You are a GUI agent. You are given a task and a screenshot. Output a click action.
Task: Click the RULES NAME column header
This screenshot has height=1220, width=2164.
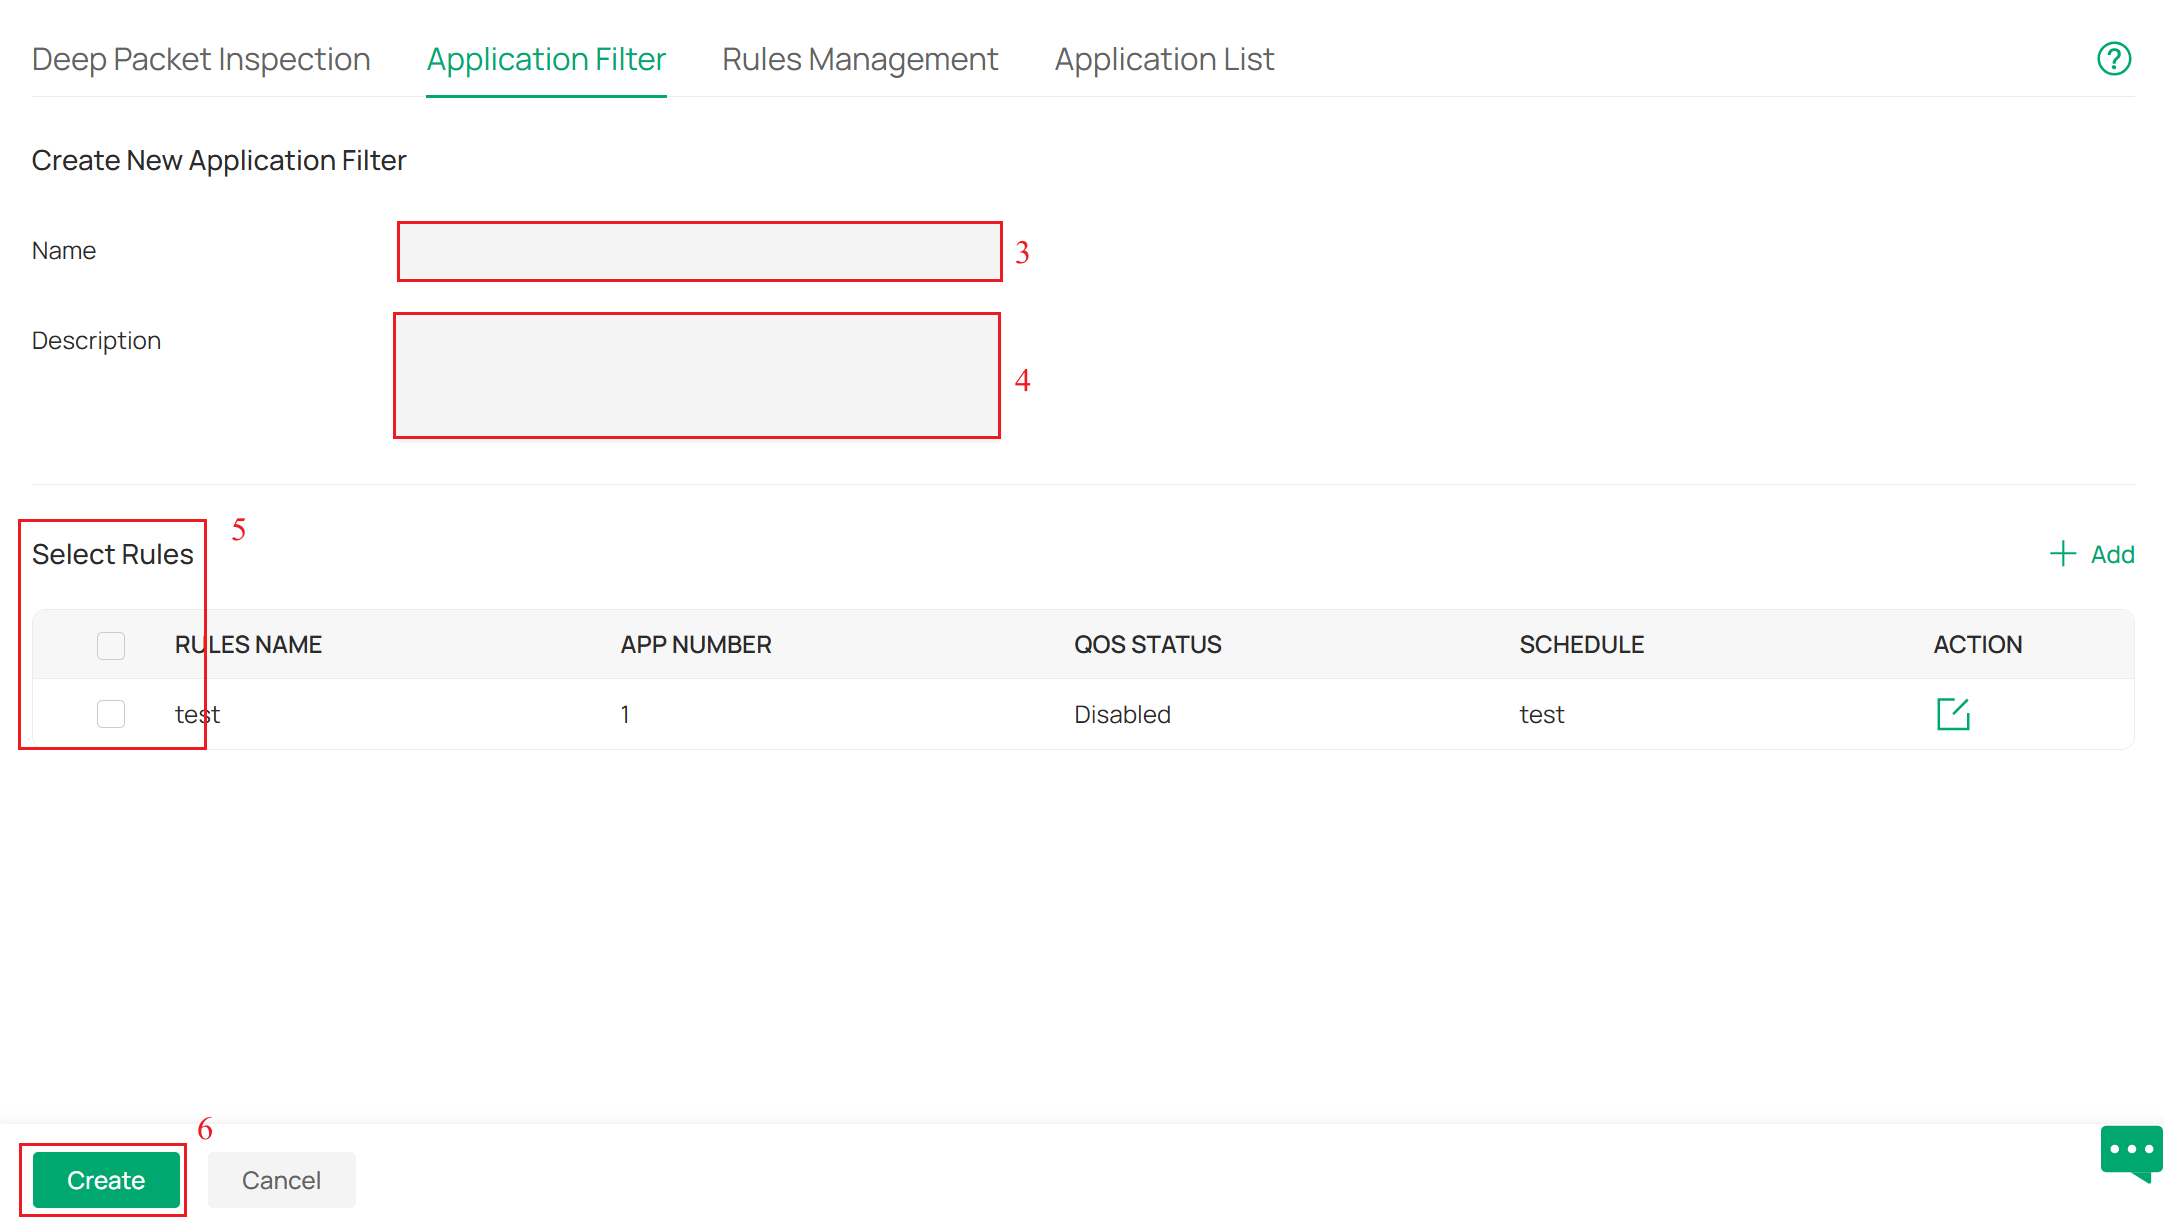[247, 644]
